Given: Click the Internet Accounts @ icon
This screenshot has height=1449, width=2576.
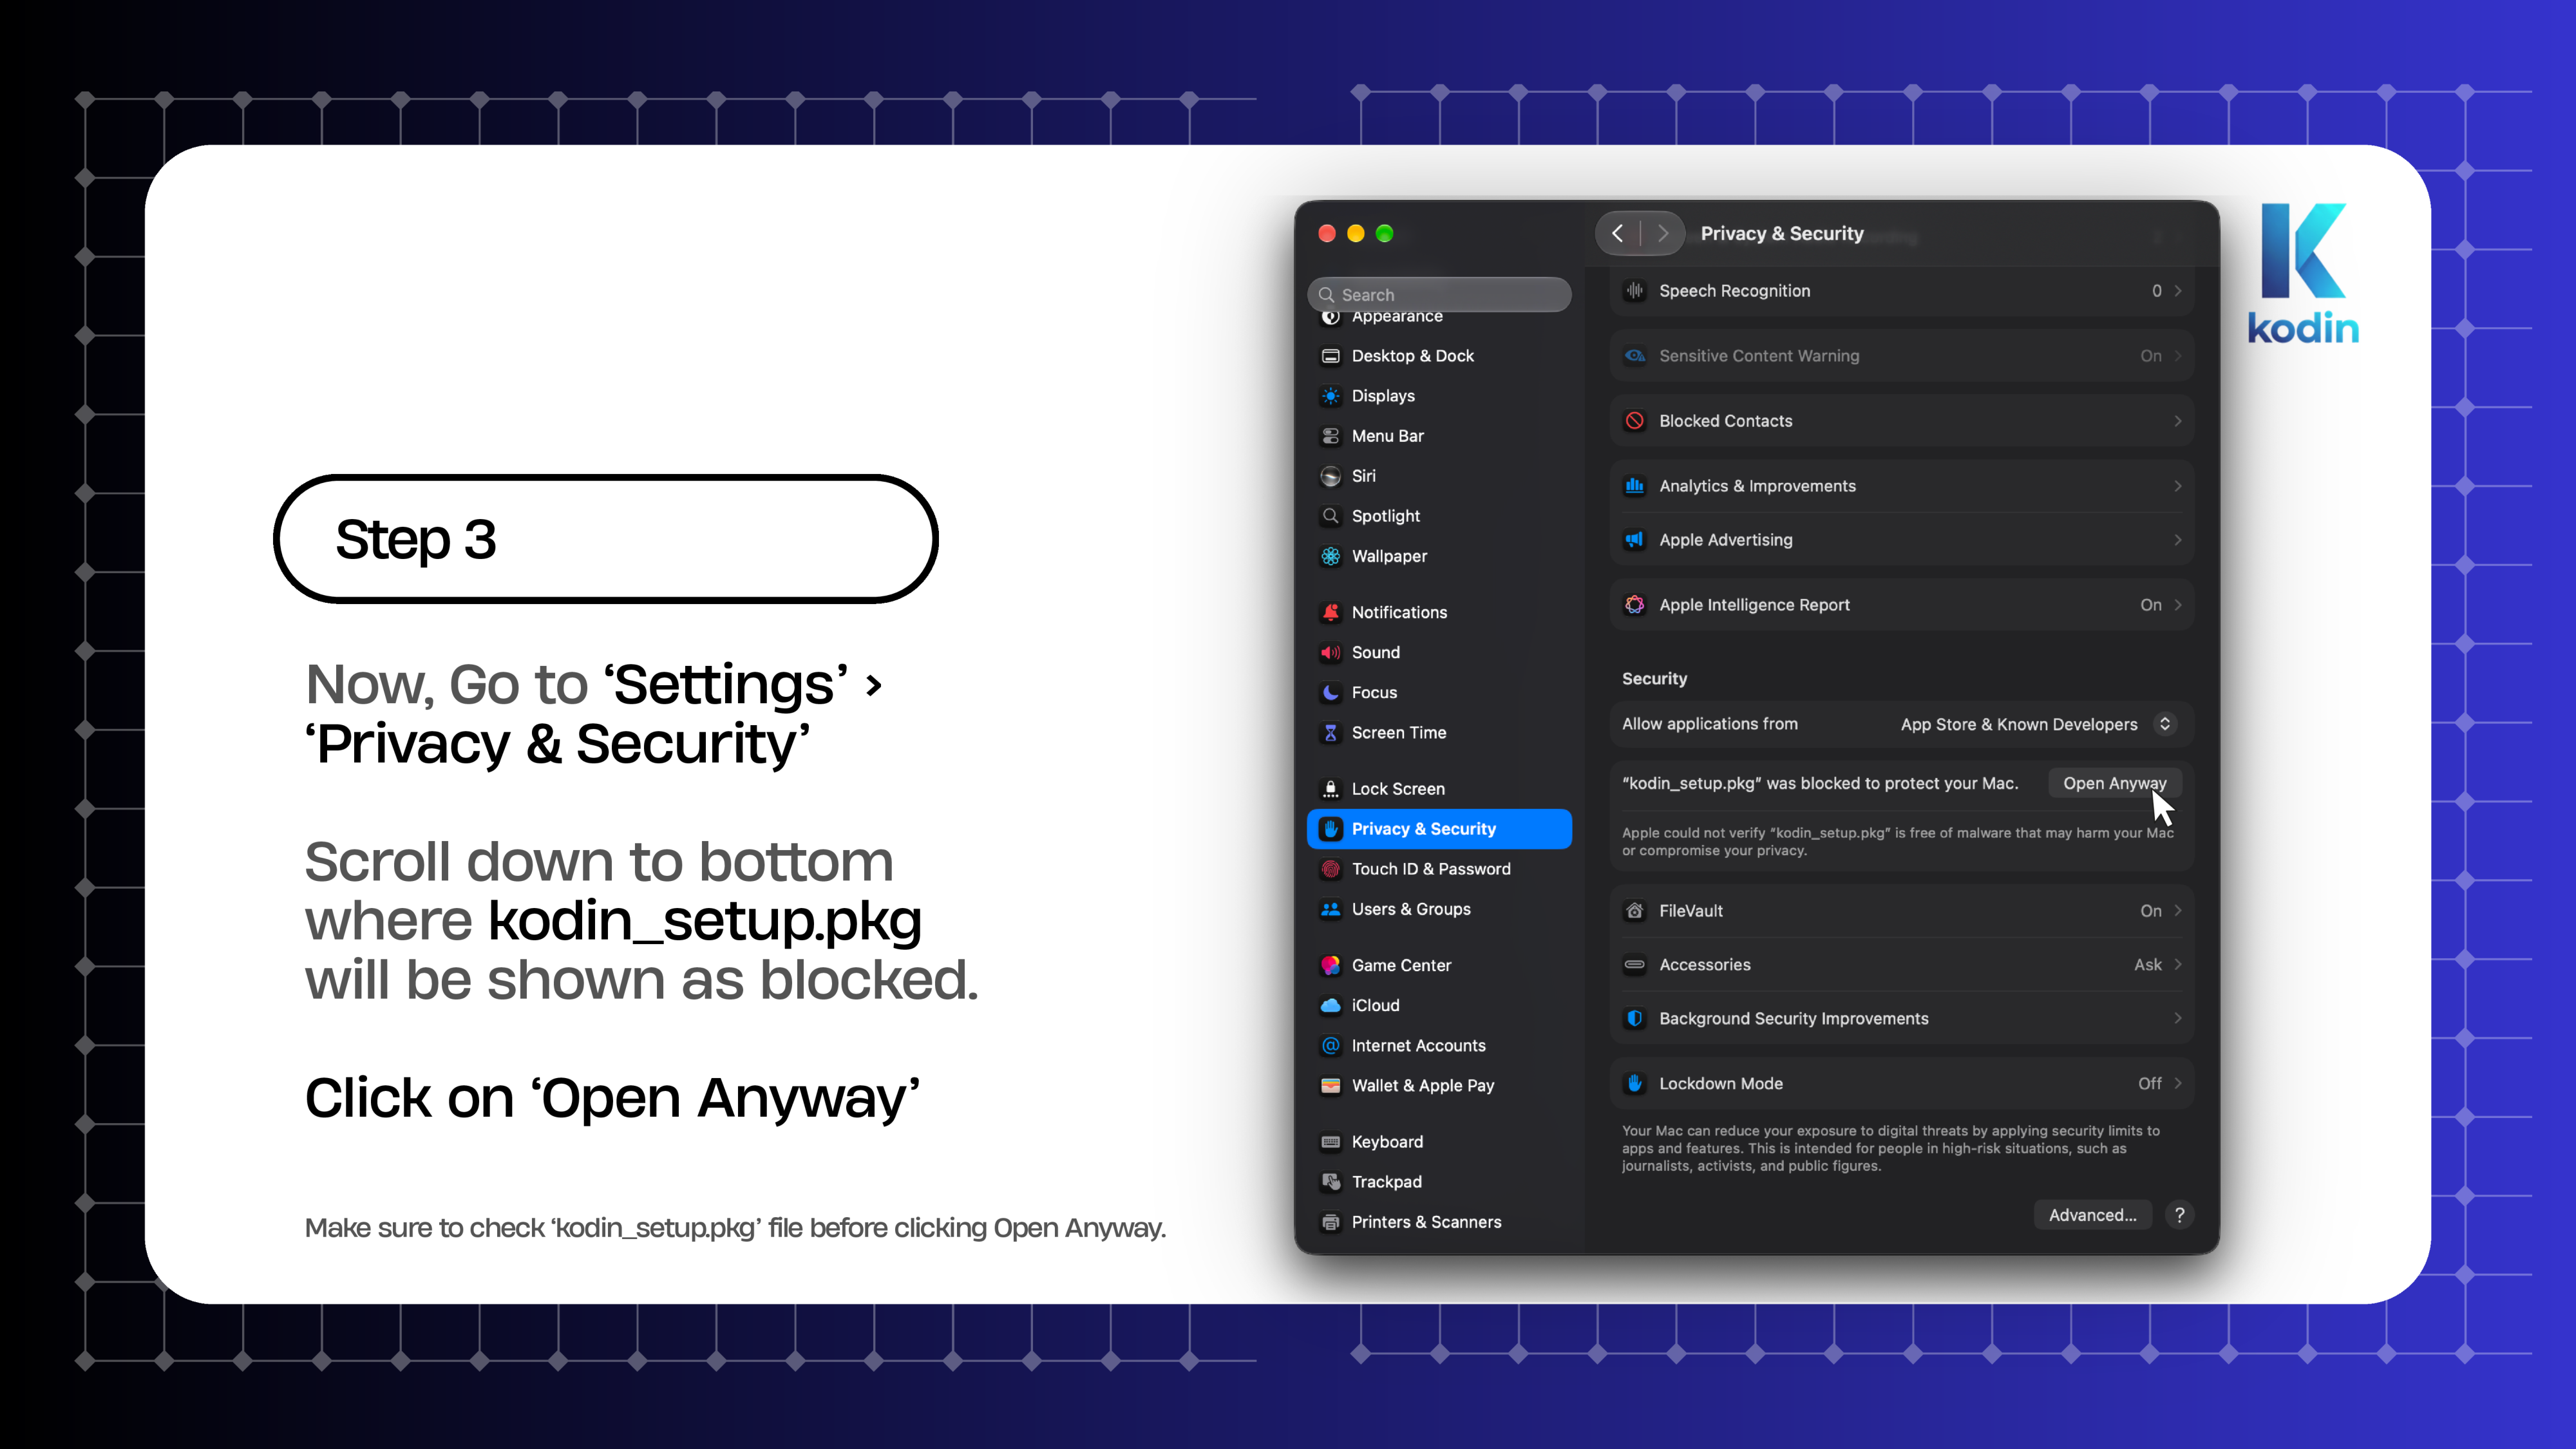Looking at the screenshot, I should tap(1330, 1045).
